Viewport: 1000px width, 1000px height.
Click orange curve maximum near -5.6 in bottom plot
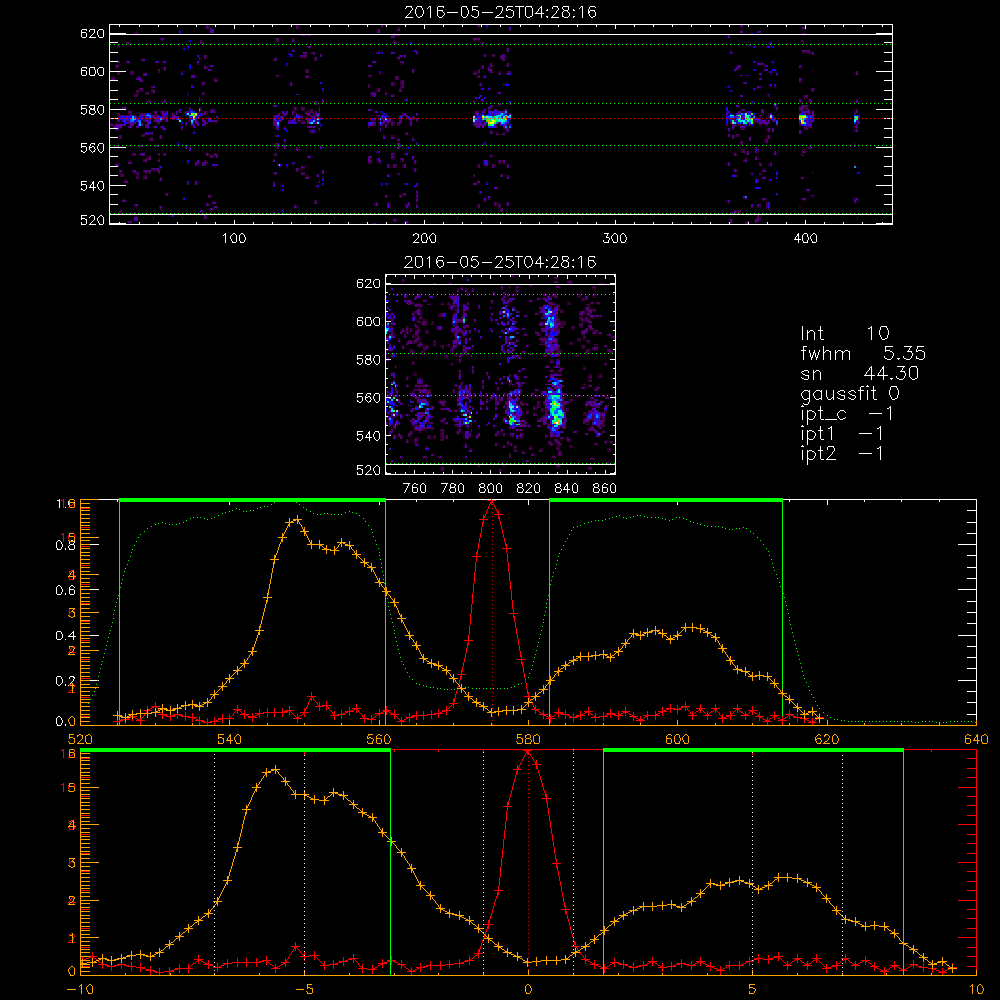[275, 769]
